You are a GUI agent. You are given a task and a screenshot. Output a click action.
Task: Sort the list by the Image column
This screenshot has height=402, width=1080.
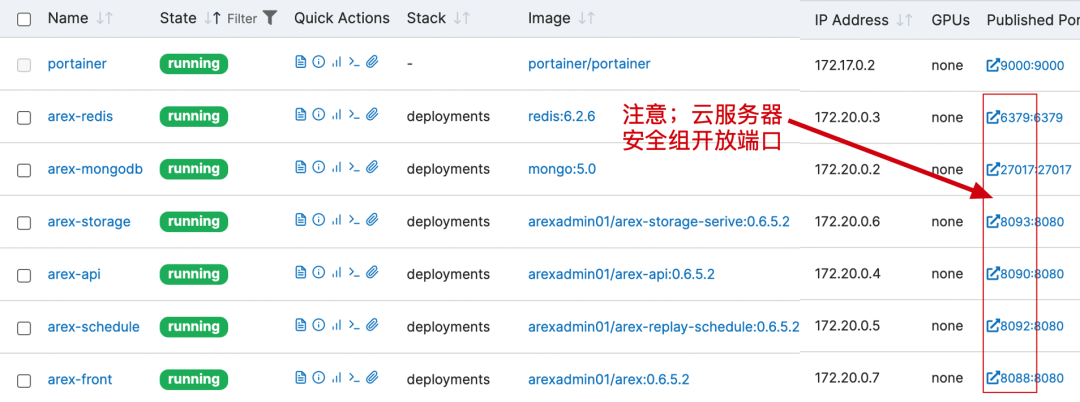(x=549, y=19)
